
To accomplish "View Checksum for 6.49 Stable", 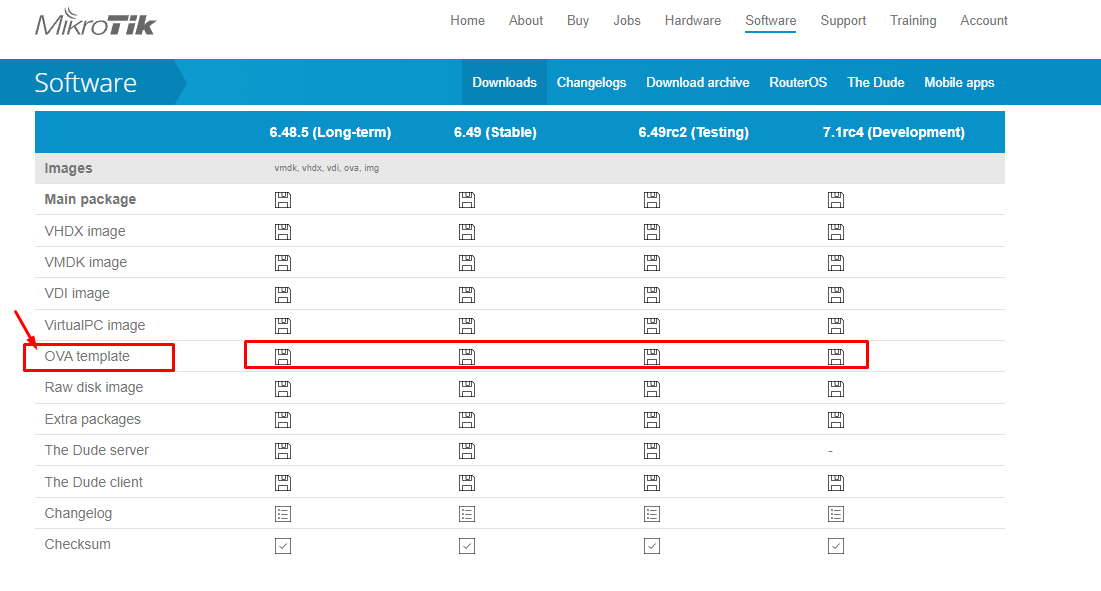I will (x=467, y=545).
